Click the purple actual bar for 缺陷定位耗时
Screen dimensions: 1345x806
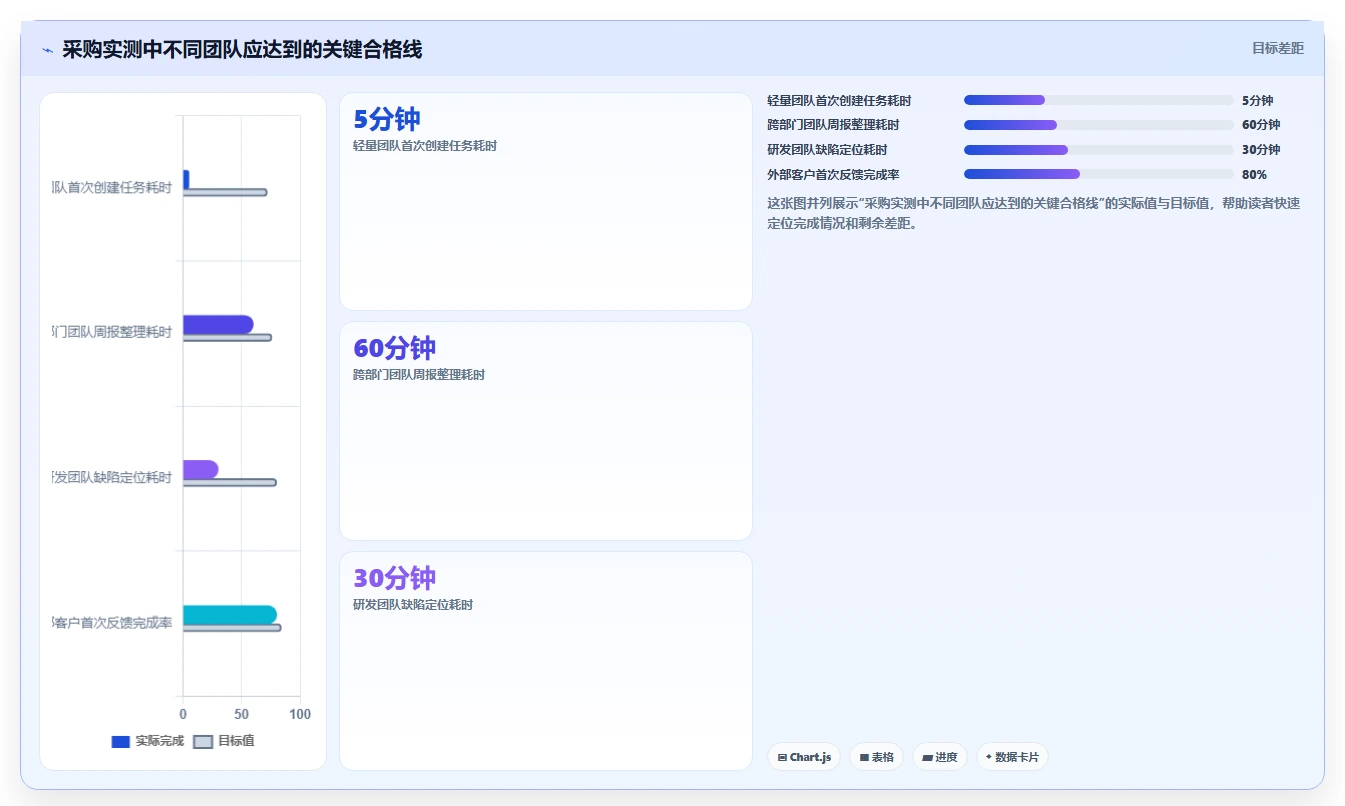click(x=200, y=469)
